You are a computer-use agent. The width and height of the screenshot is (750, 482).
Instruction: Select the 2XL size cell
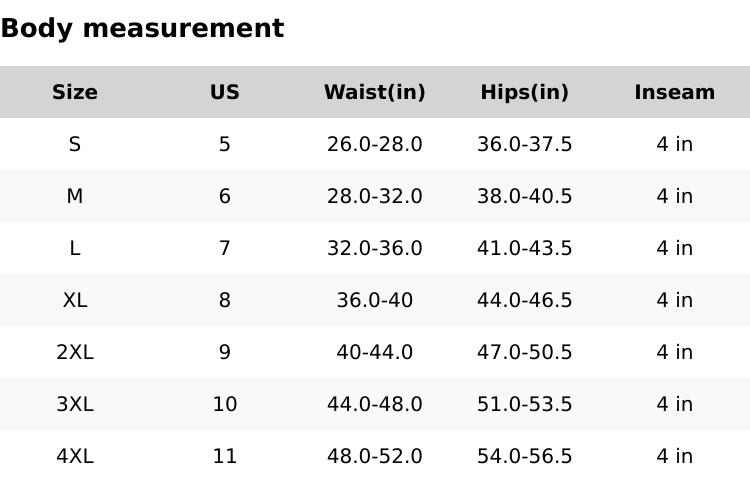tap(75, 353)
